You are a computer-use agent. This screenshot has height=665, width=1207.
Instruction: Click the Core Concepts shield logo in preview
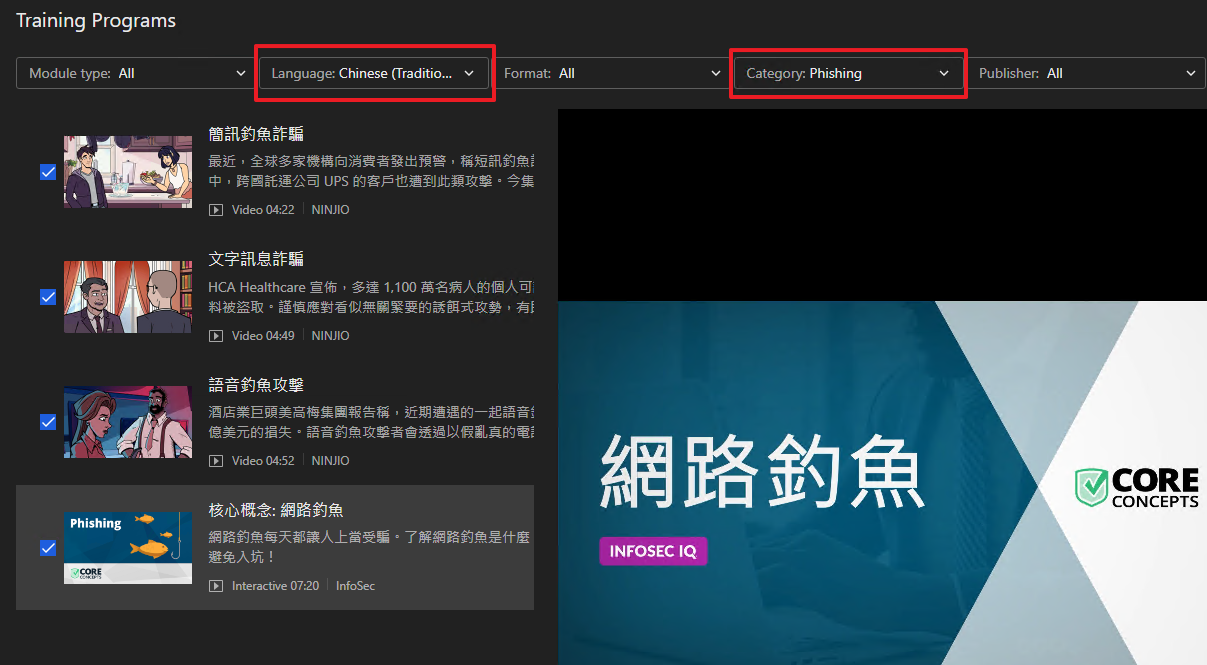(1090, 486)
